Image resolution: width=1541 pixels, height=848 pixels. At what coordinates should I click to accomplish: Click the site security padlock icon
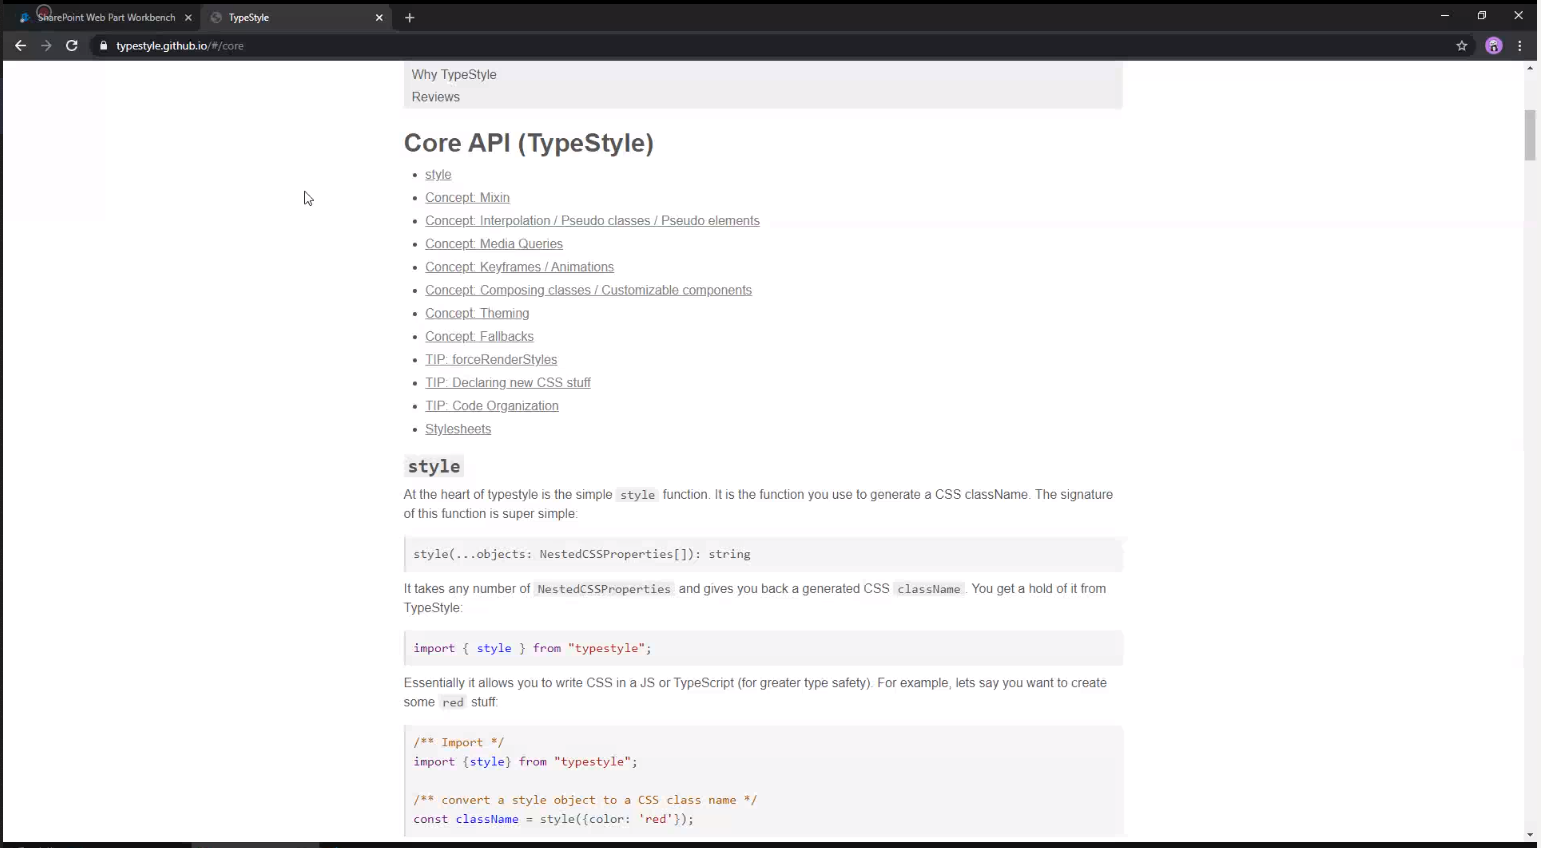point(103,45)
